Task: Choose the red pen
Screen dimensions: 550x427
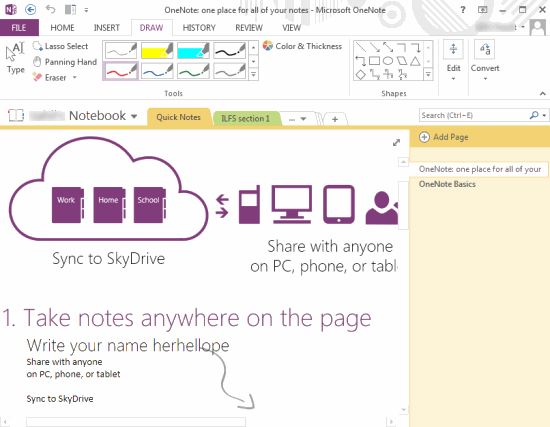Action: (x=121, y=71)
